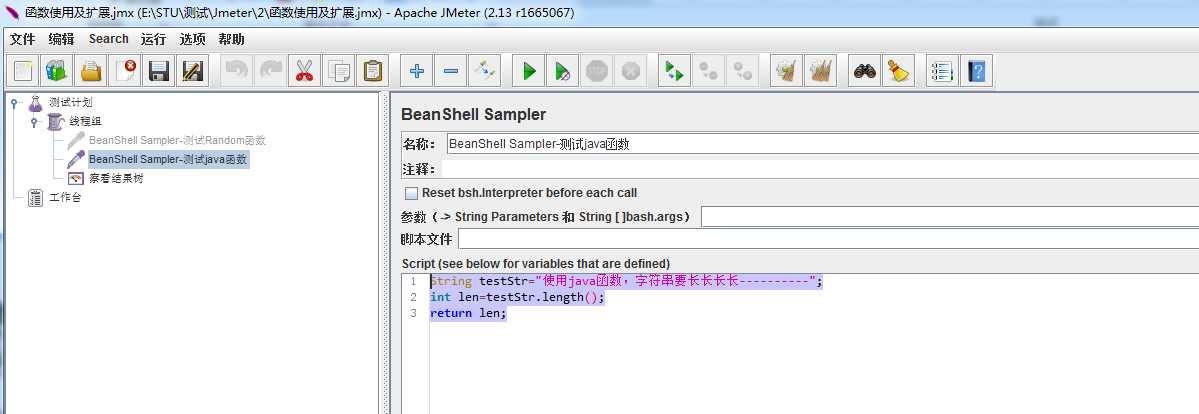Select 测试计划 in the tree
The height and width of the screenshot is (414, 1199).
tap(70, 103)
